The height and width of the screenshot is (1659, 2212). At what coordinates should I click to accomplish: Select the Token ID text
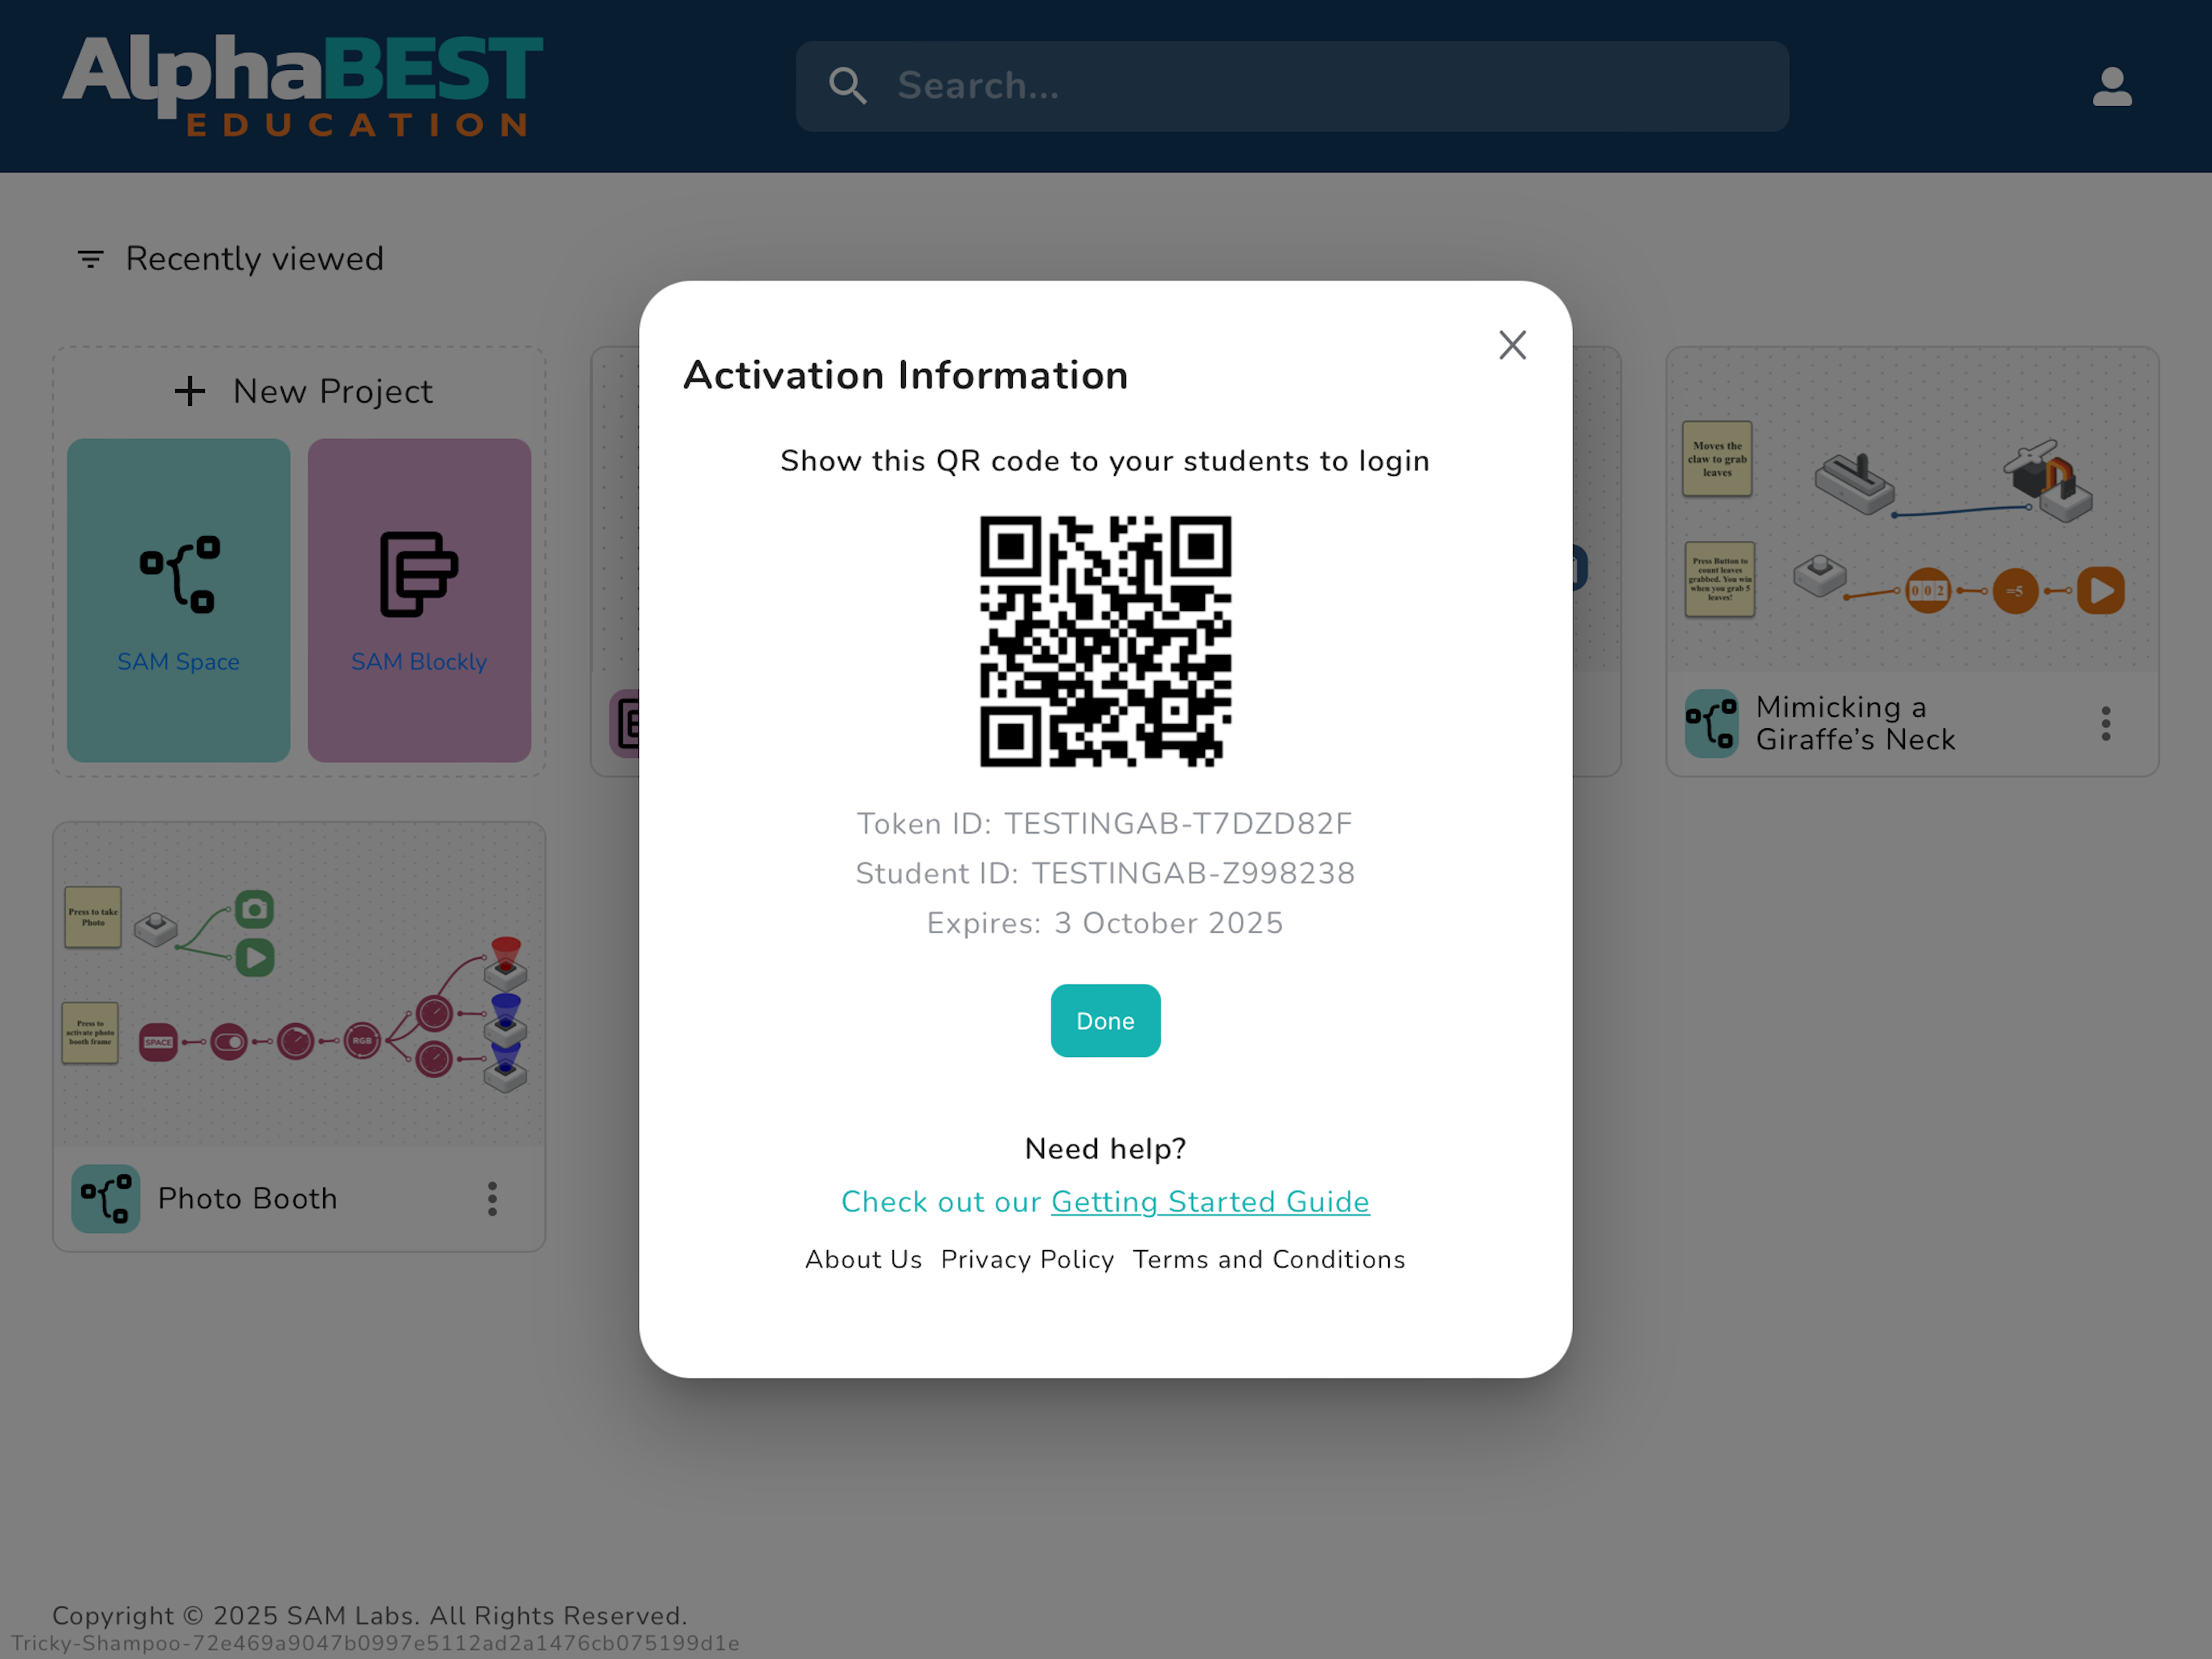point(1105,823)
